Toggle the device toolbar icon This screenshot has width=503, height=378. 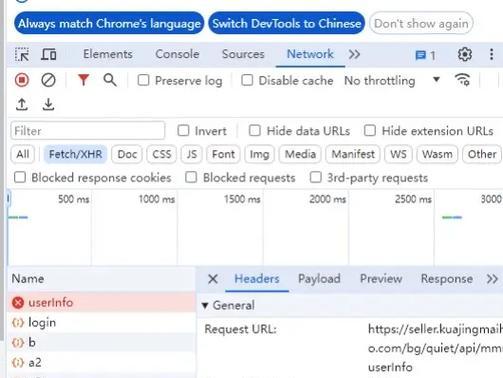tap(49, 54)
